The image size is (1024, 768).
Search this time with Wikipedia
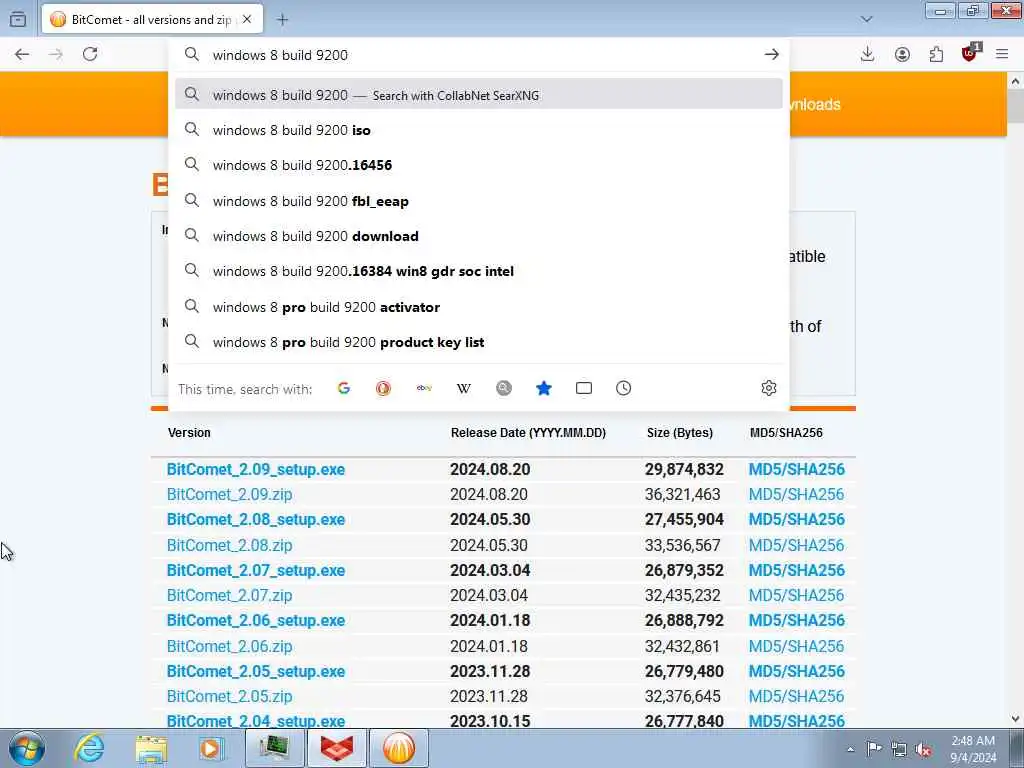(464, 389)
